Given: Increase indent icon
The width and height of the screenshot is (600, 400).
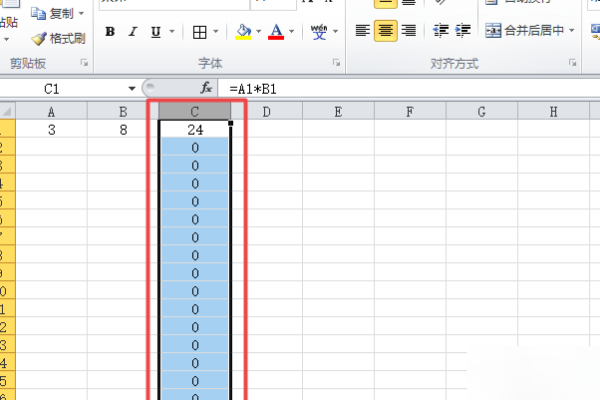Looking at the screenshot, I should (463, 31).
